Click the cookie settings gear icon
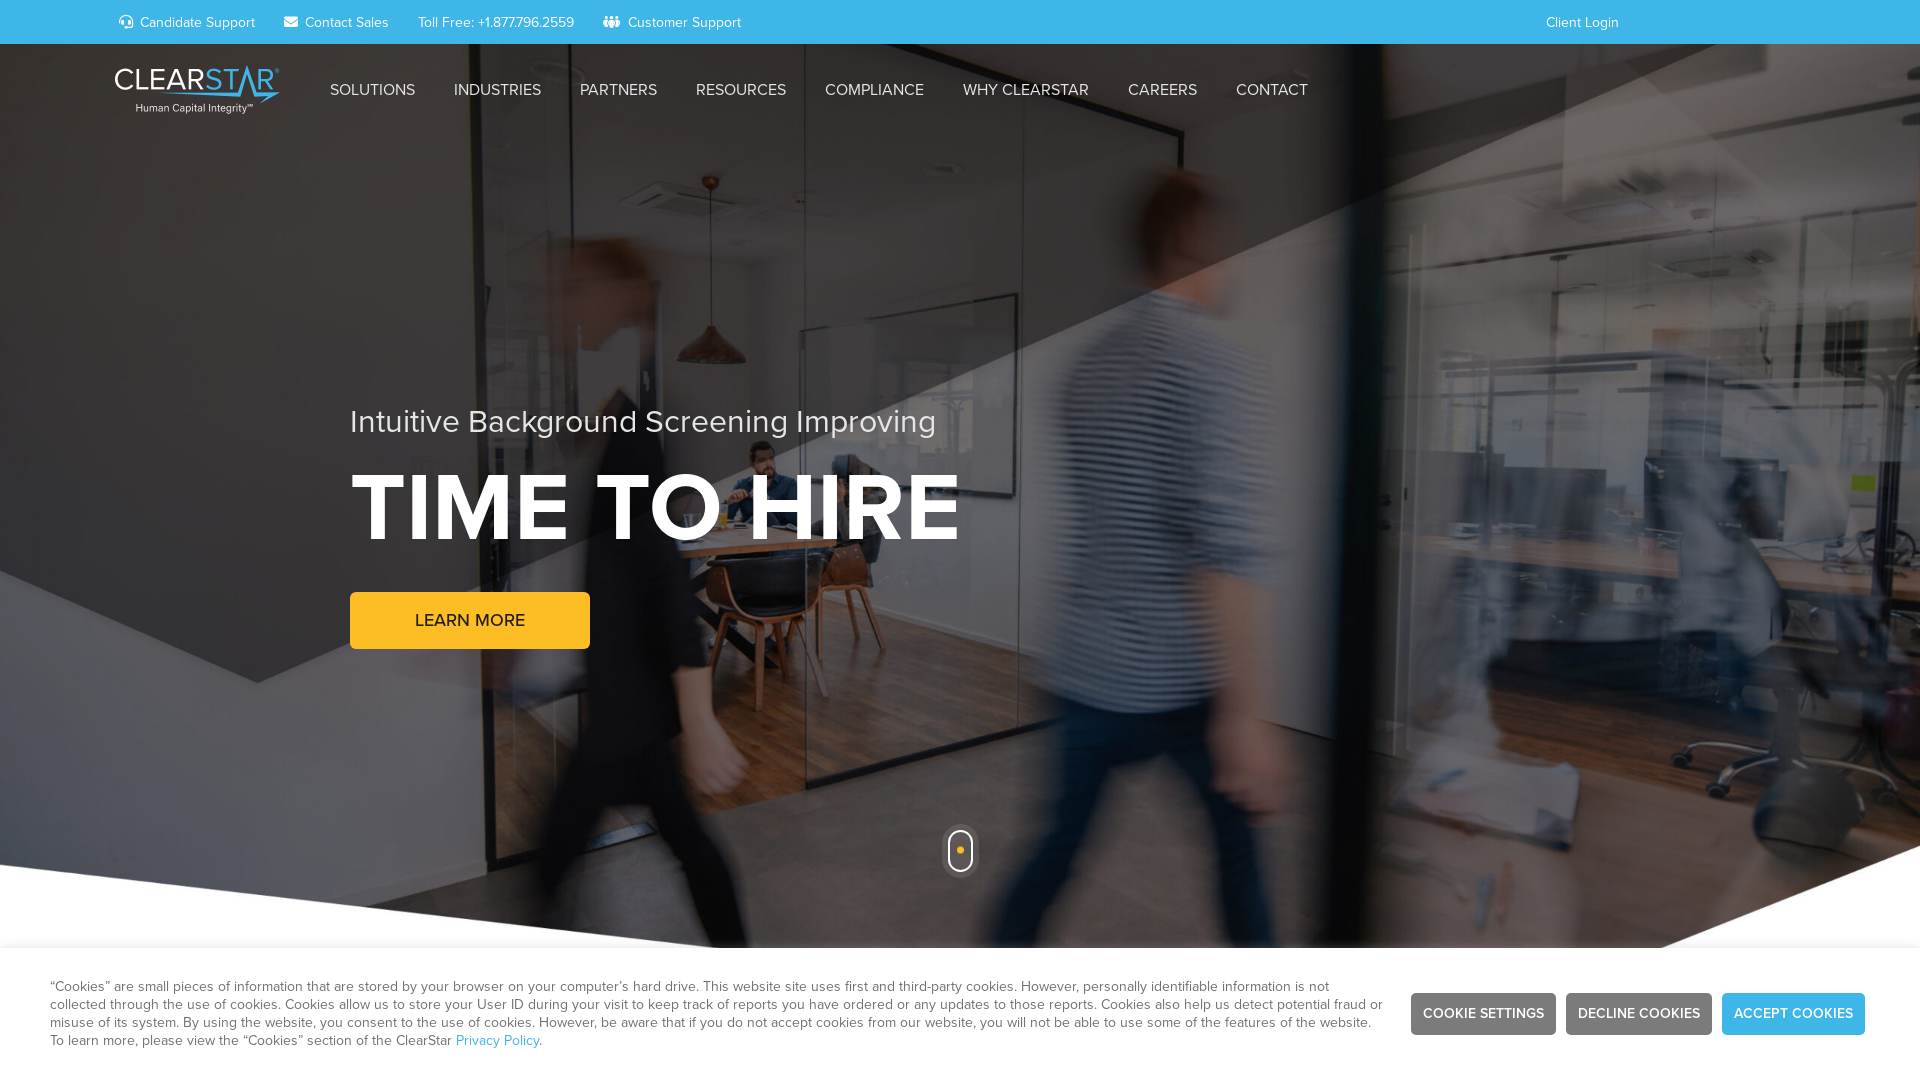1920x1080 pixels. (1484, 1013)
